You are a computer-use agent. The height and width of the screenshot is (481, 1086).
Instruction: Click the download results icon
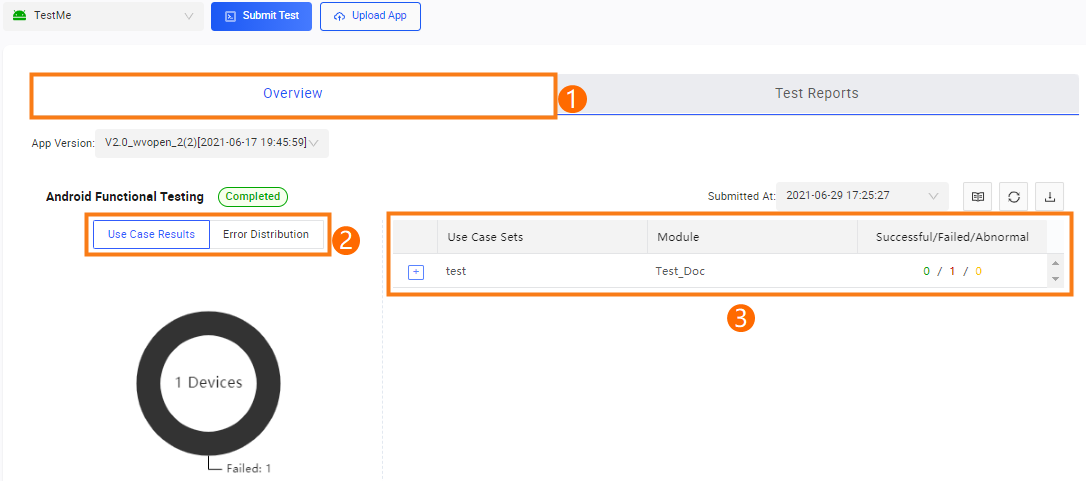click(x=1050, y=196)
